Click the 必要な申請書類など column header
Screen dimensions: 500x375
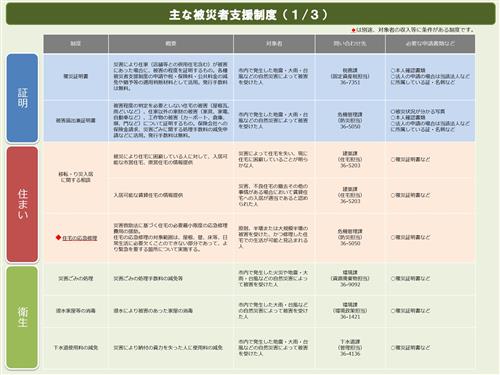click(x=430, y=44)
